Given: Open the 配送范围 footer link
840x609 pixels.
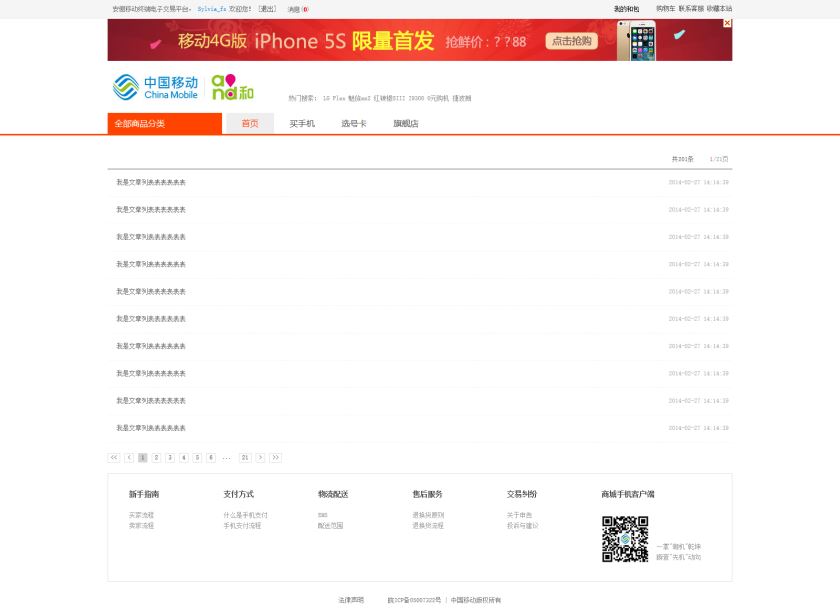Looking at the screenshot, I should (331, 525).
